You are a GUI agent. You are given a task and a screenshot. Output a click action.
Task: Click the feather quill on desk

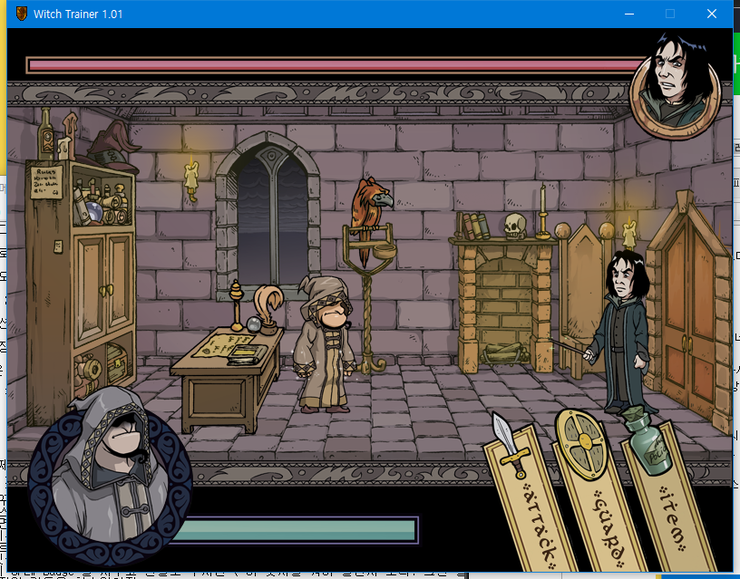pos(268,308)
